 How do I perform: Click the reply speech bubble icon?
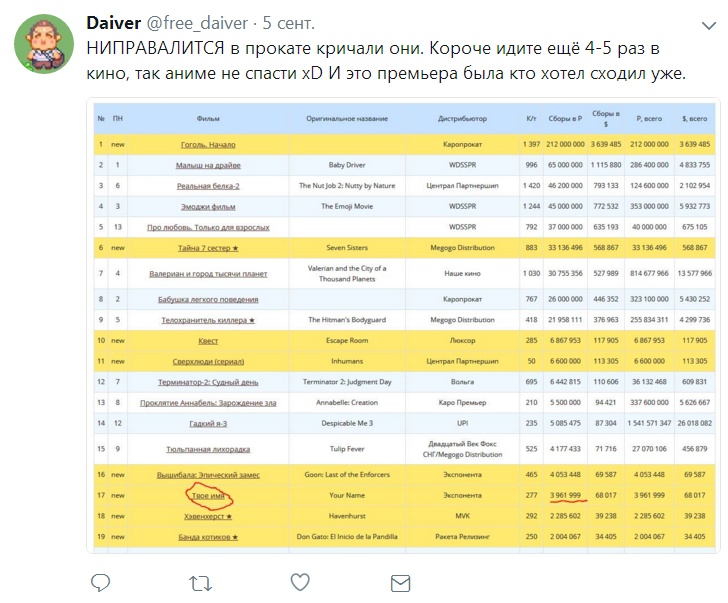click(x=100, y=583)
